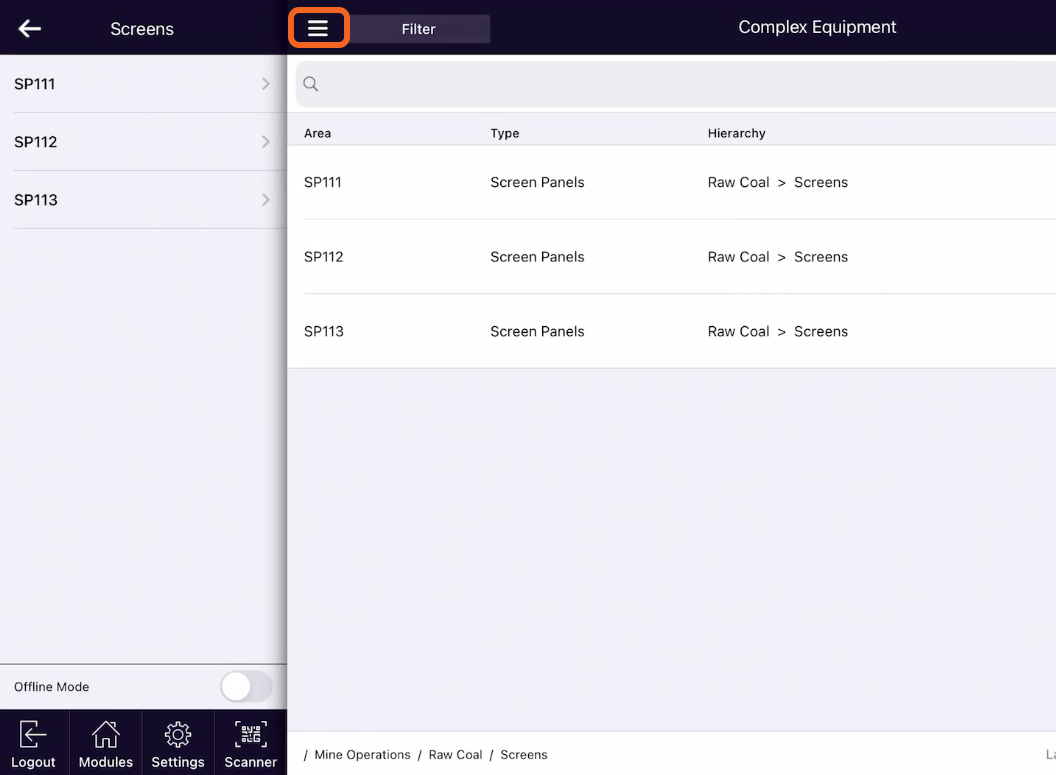The height and width of the screenshot is (775, 1056).
Task: Go back using the arrow in Screens header
Action: click(x=30, y=28)
